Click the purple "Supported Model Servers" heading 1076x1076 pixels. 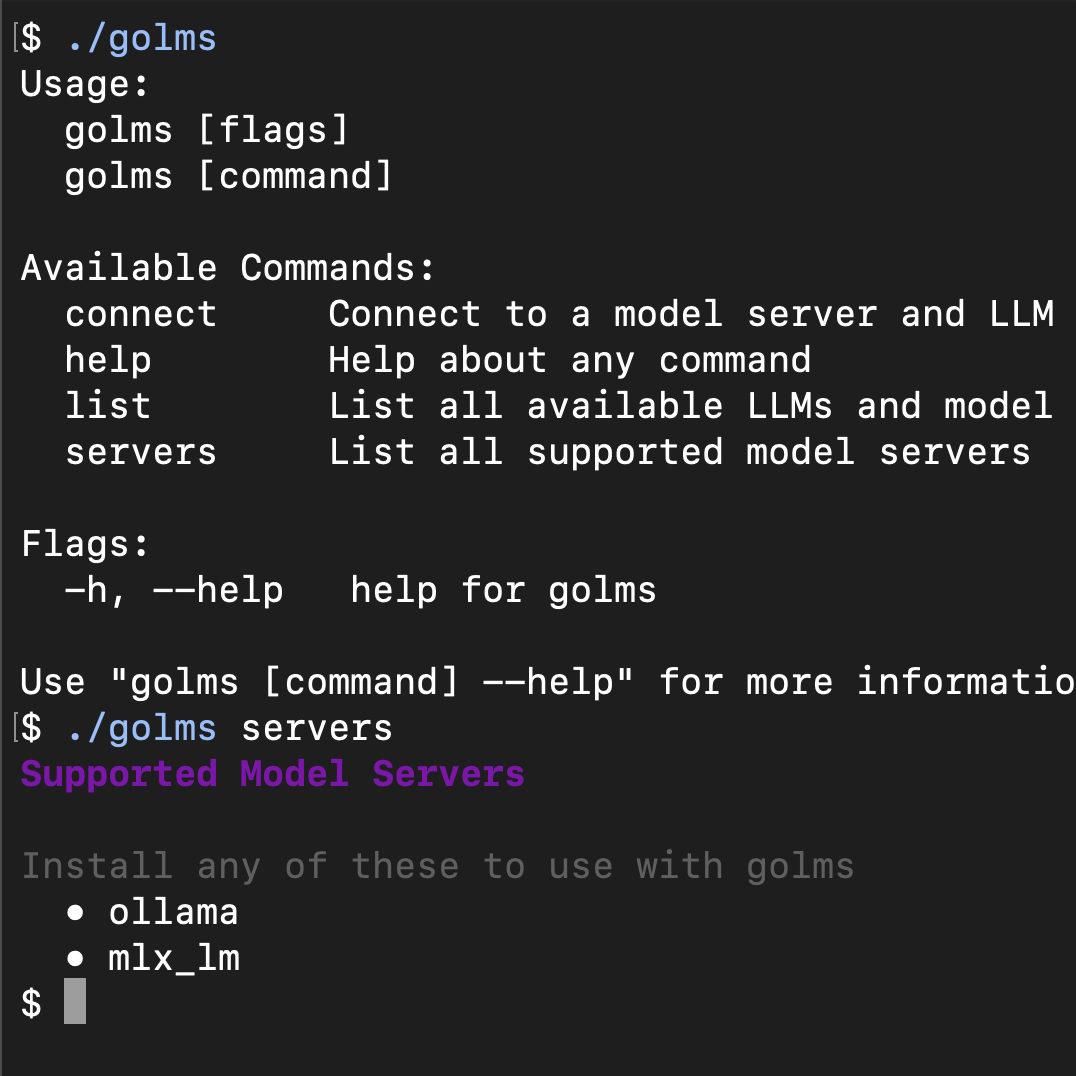click(x=272, y=774)
